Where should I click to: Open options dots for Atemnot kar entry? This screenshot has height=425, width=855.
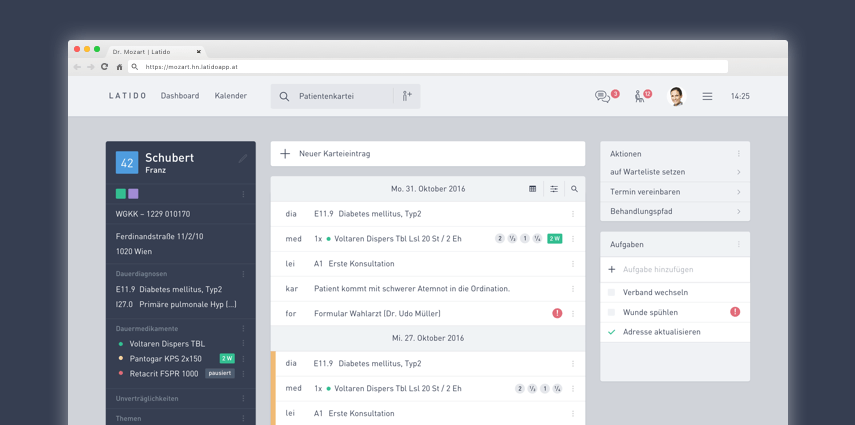[x=573, y=289]
